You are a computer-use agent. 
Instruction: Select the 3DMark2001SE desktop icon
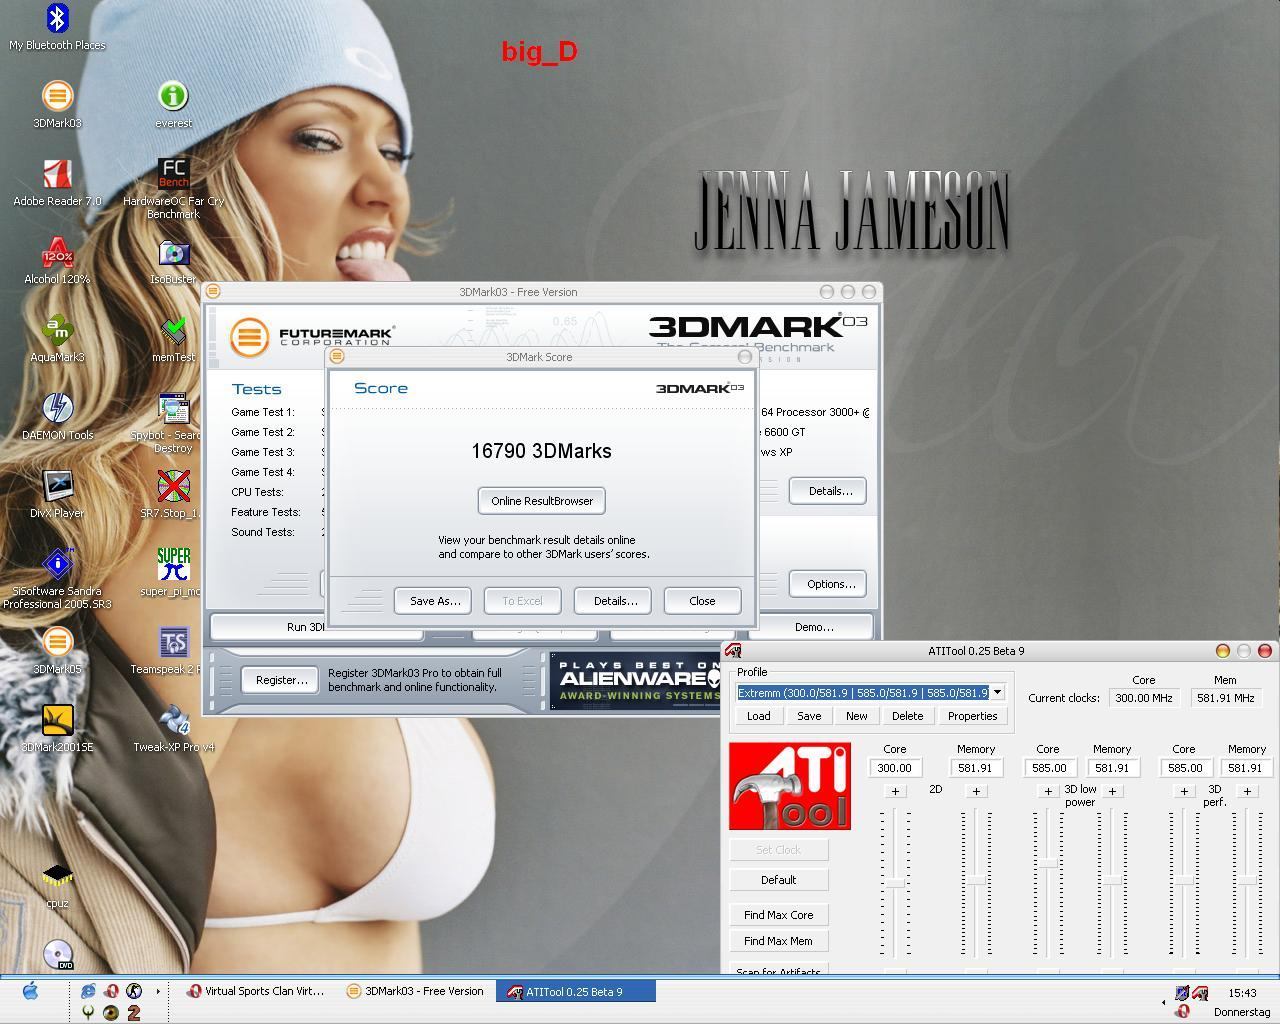pos(57,729)
